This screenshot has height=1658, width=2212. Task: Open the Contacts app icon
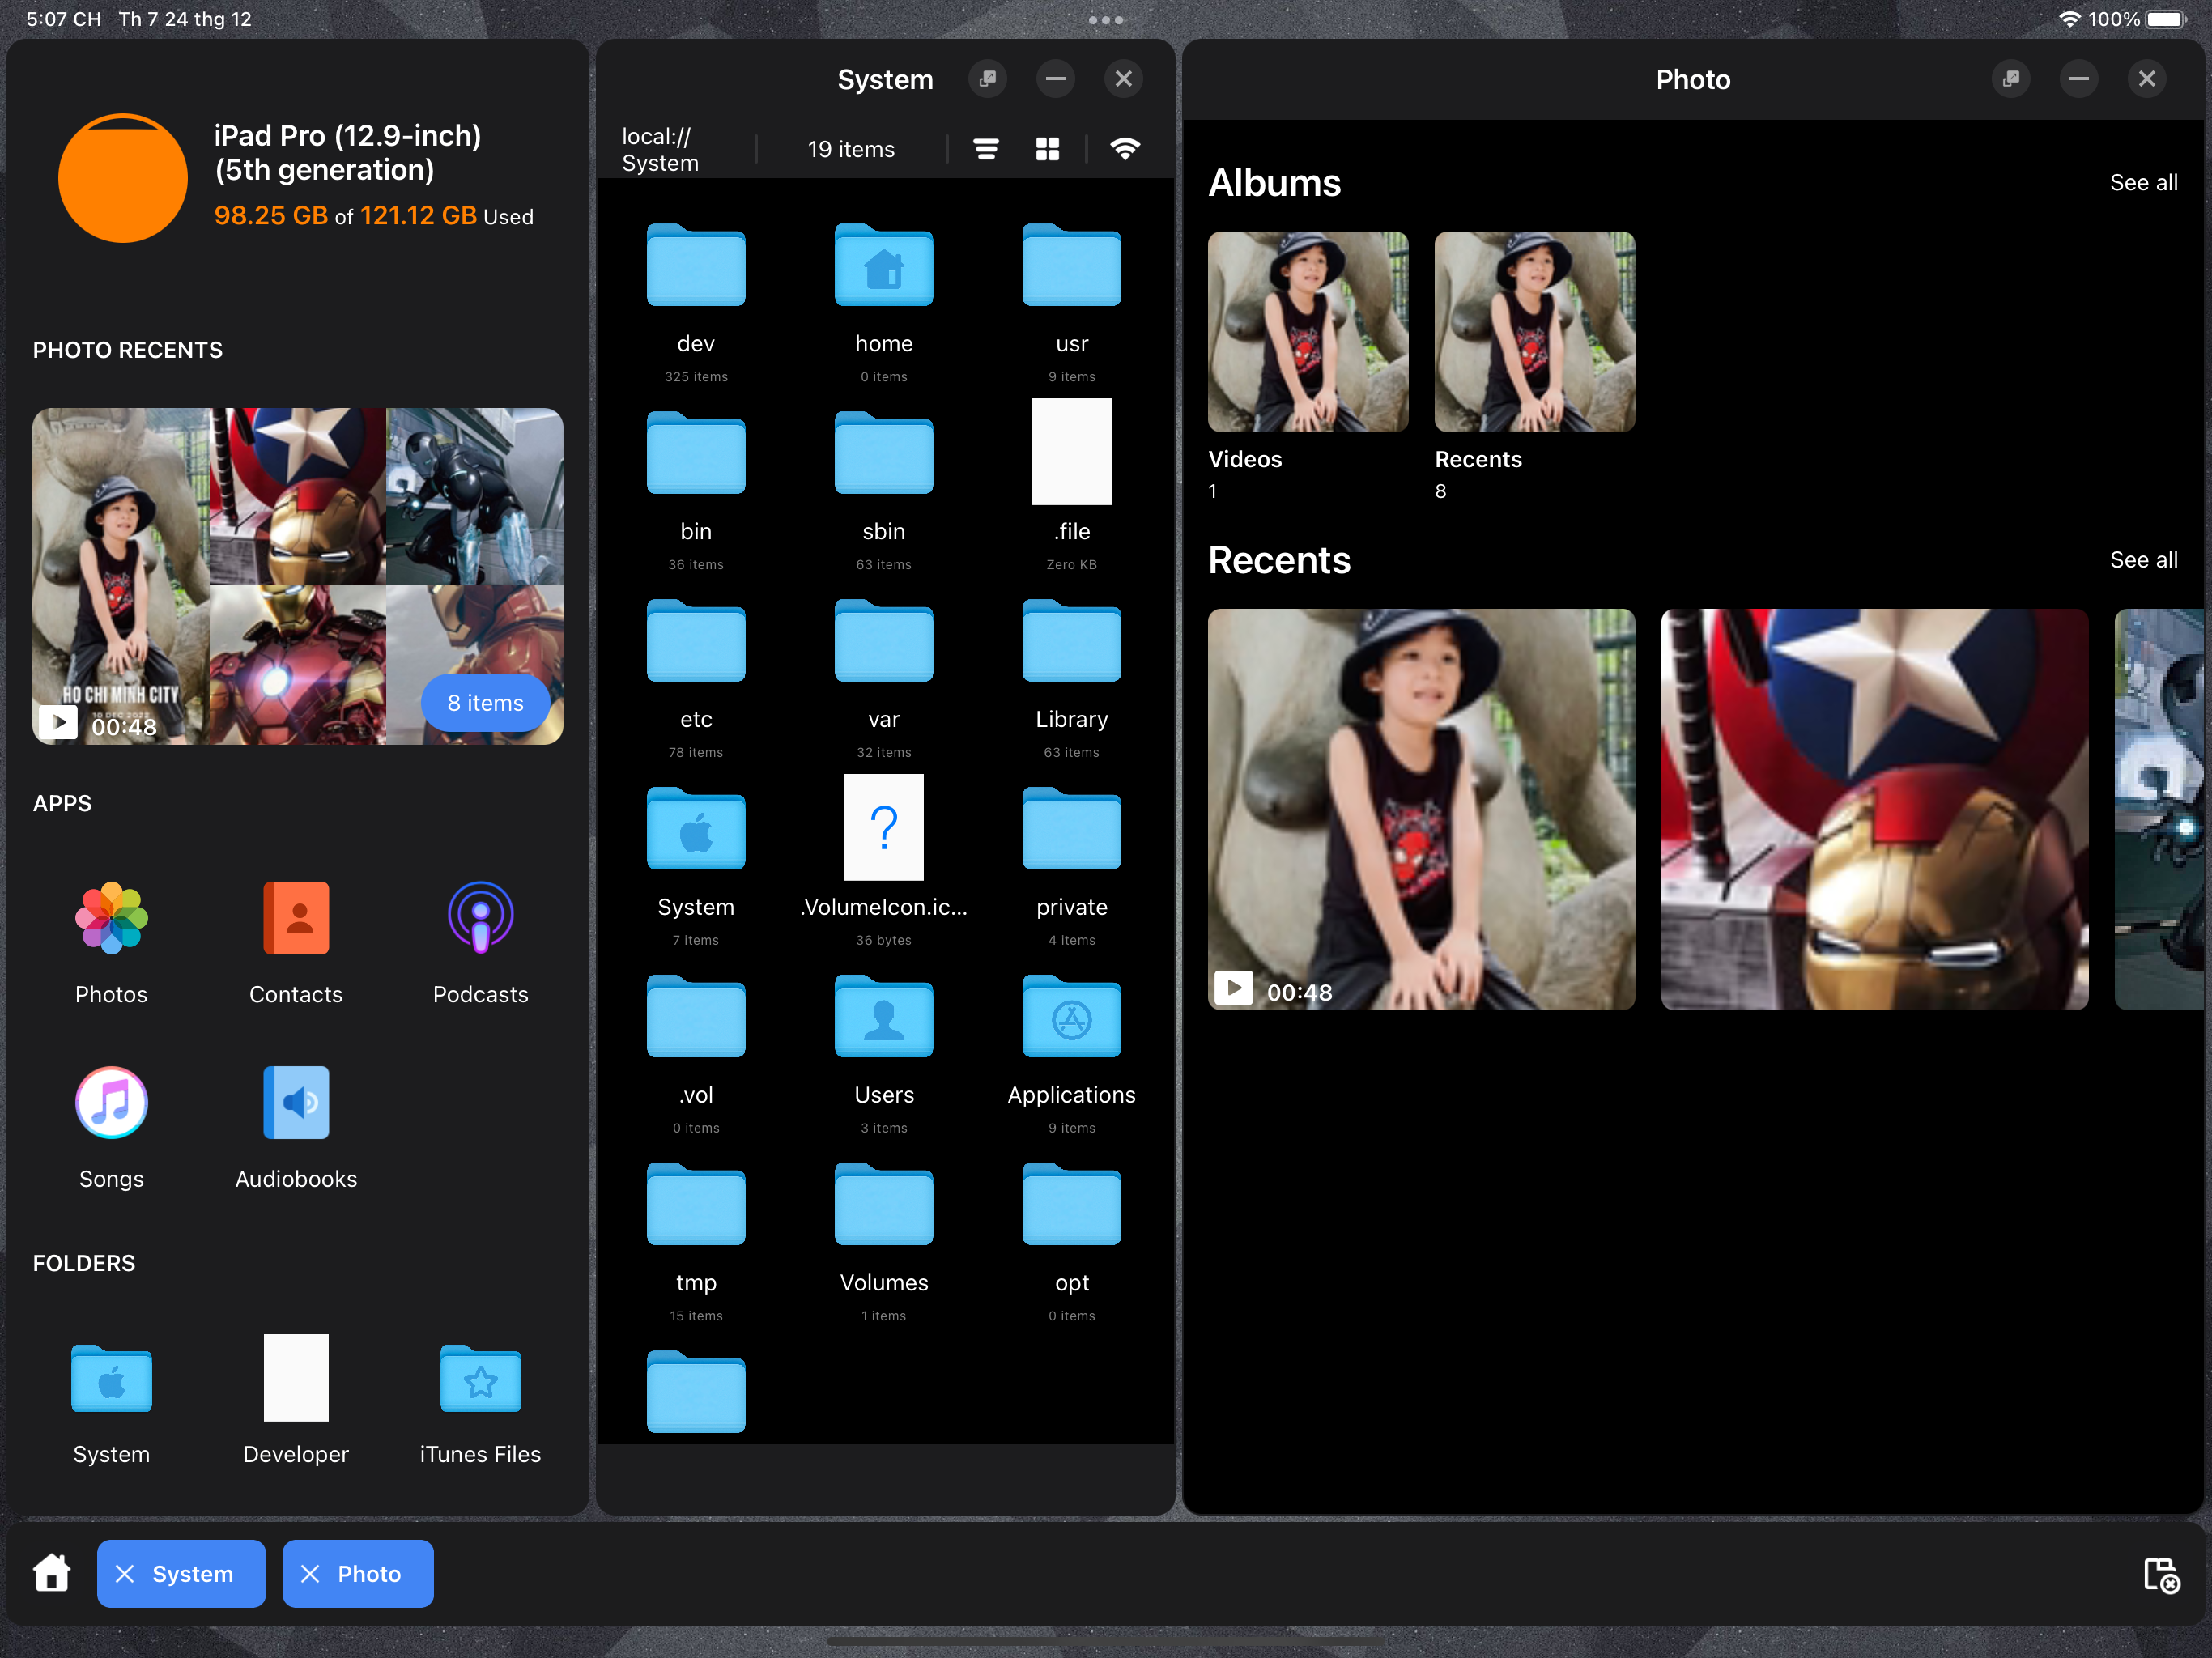coord(296,917)
